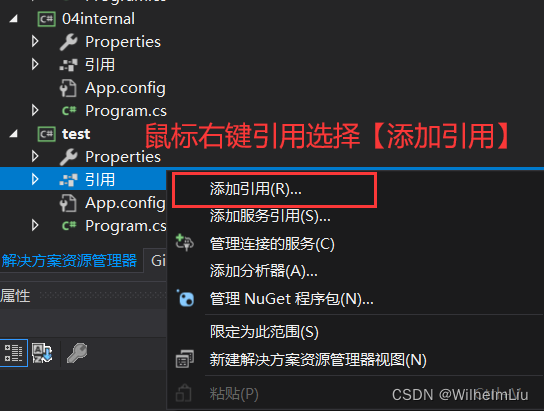Collapse the test project node
This screenshot has width=544, height=411.
14,134
